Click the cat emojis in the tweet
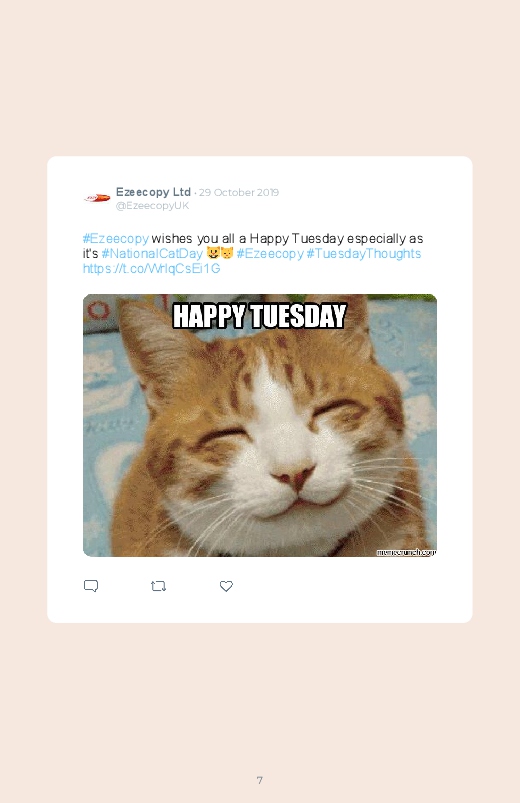This screenshot has width=520, height=803. click(220, 253)
